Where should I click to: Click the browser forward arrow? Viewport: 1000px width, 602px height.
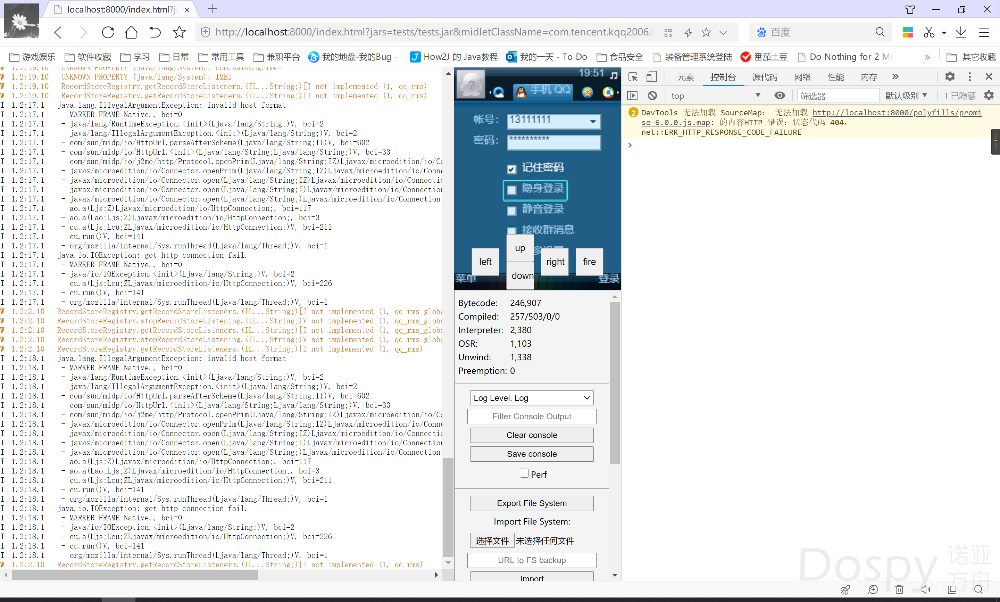pos(83,33)
